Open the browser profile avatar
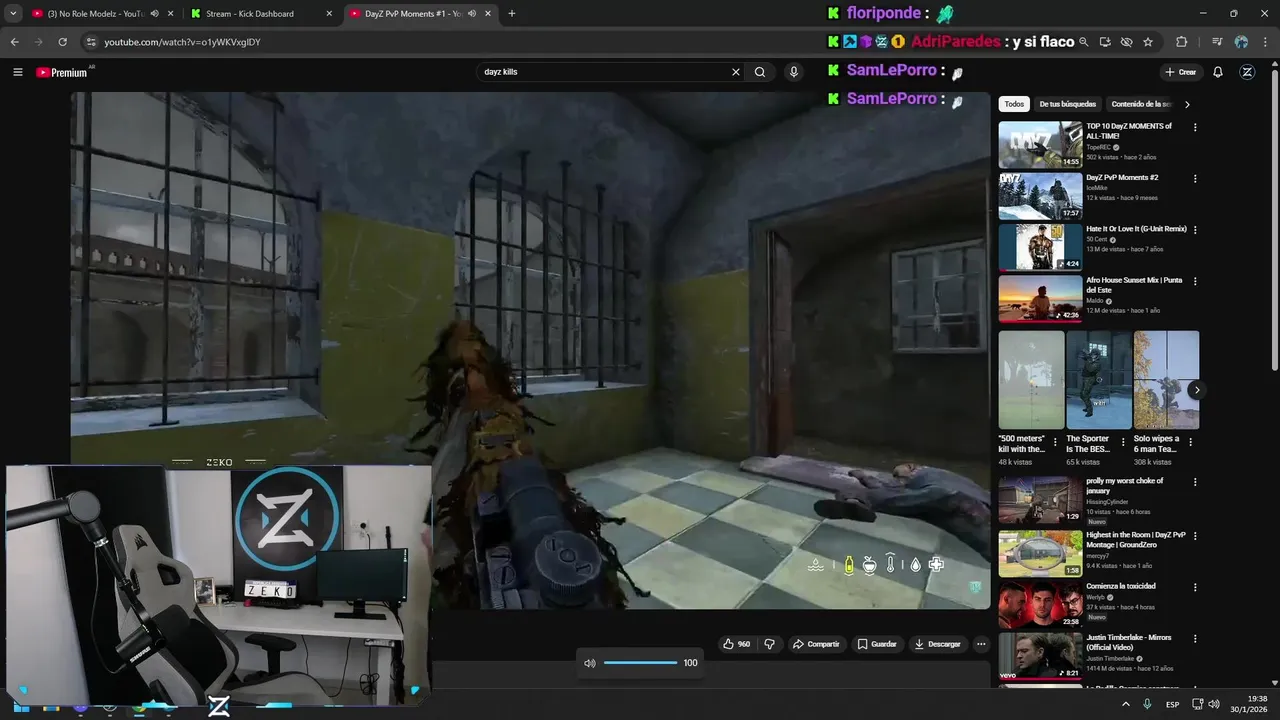This screenshot has height=720, width=1280. pos(1241,42)
